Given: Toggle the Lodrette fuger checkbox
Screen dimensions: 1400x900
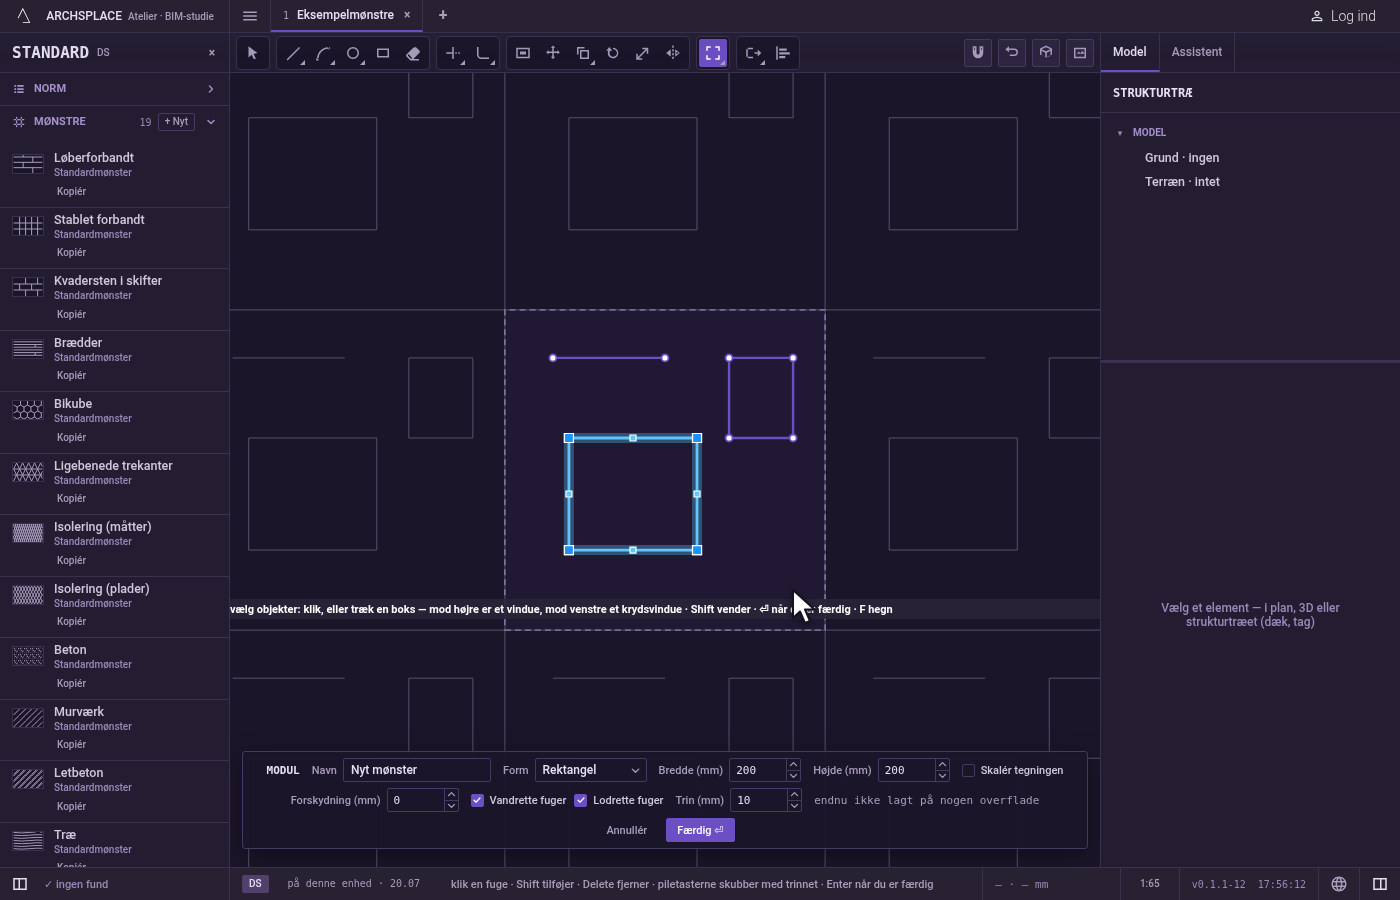Looking at the screenshot, I should point(580,800).
